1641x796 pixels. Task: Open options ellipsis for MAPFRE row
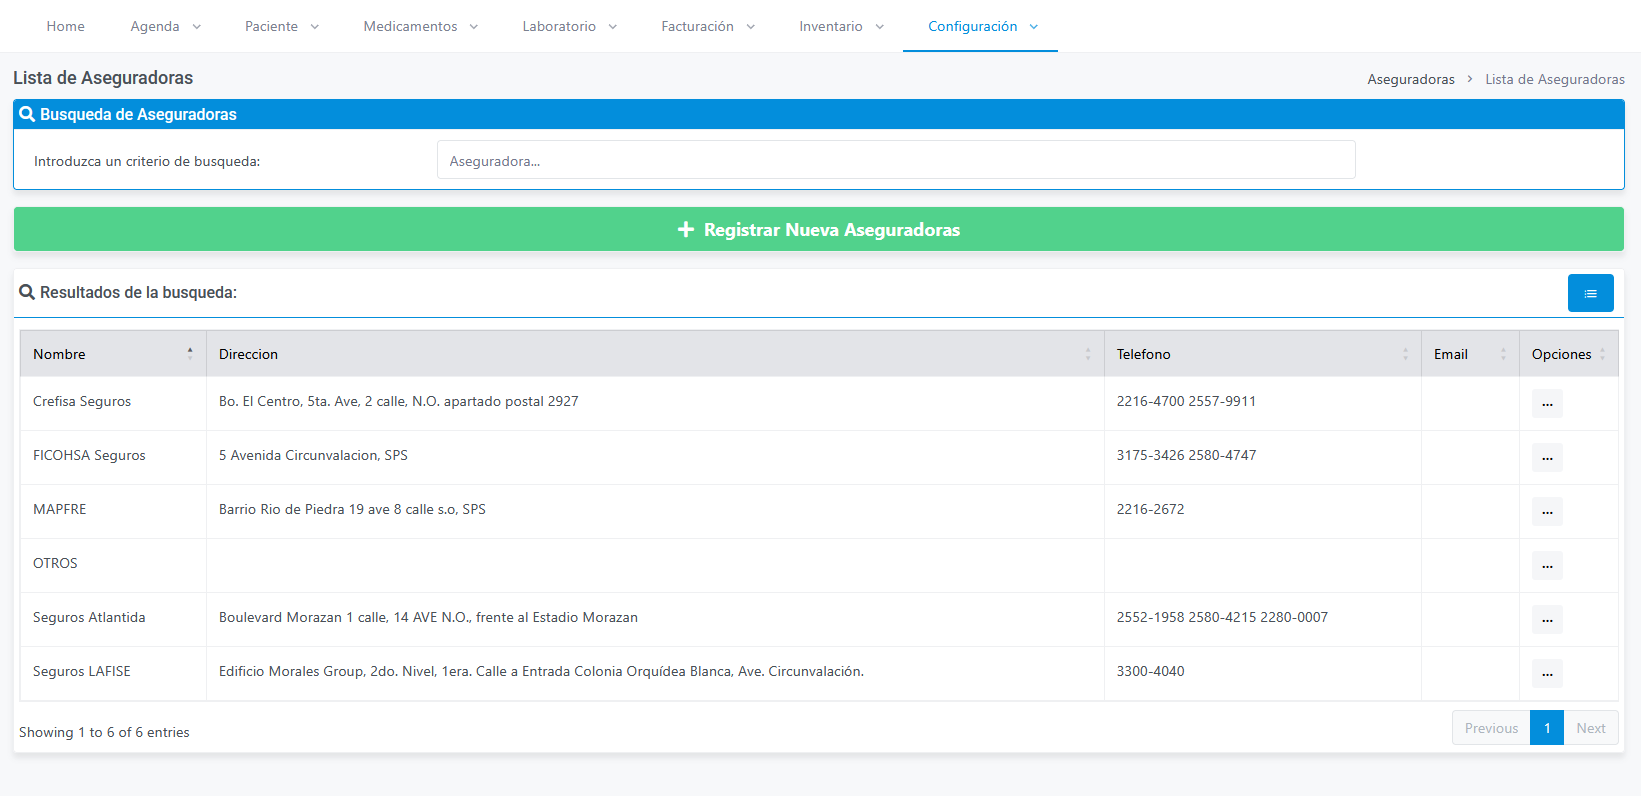(x=1547, y=511)
